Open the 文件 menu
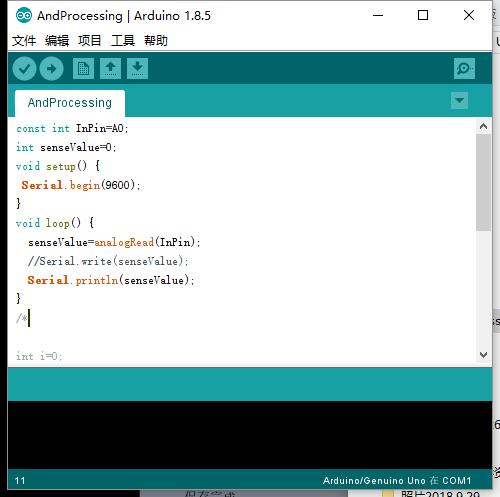 (x=24, y=41)
